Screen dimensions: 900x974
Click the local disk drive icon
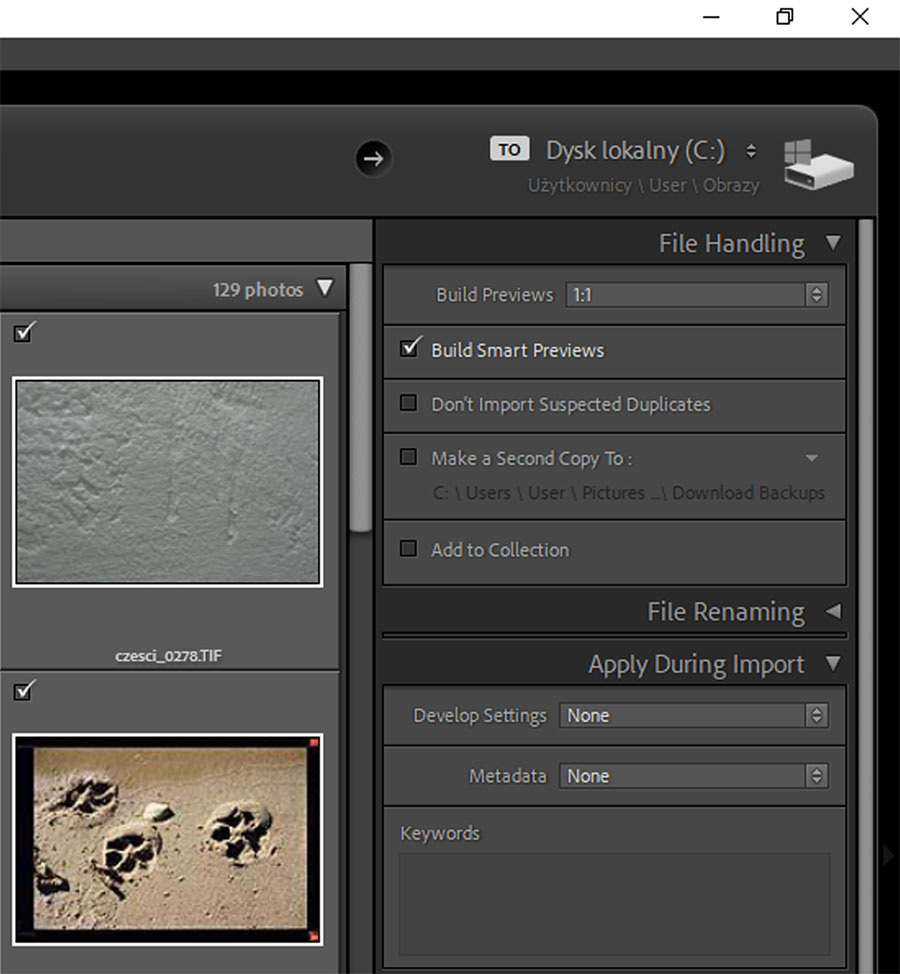(x=818, y=166)
